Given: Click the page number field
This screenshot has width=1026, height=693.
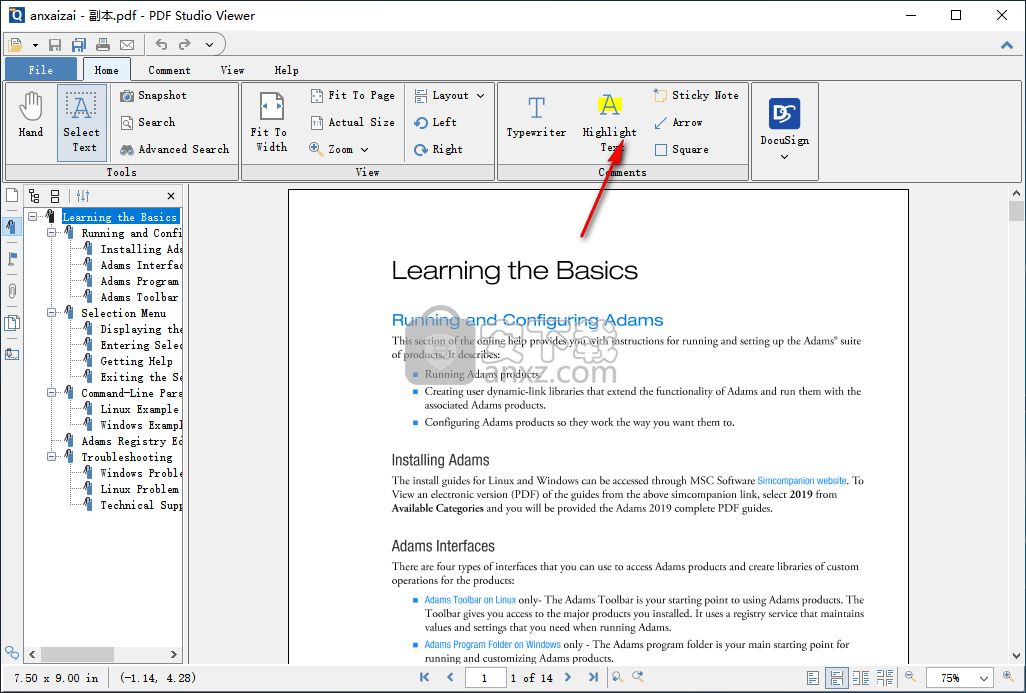Looking at the screenshot, I should 485,678.
